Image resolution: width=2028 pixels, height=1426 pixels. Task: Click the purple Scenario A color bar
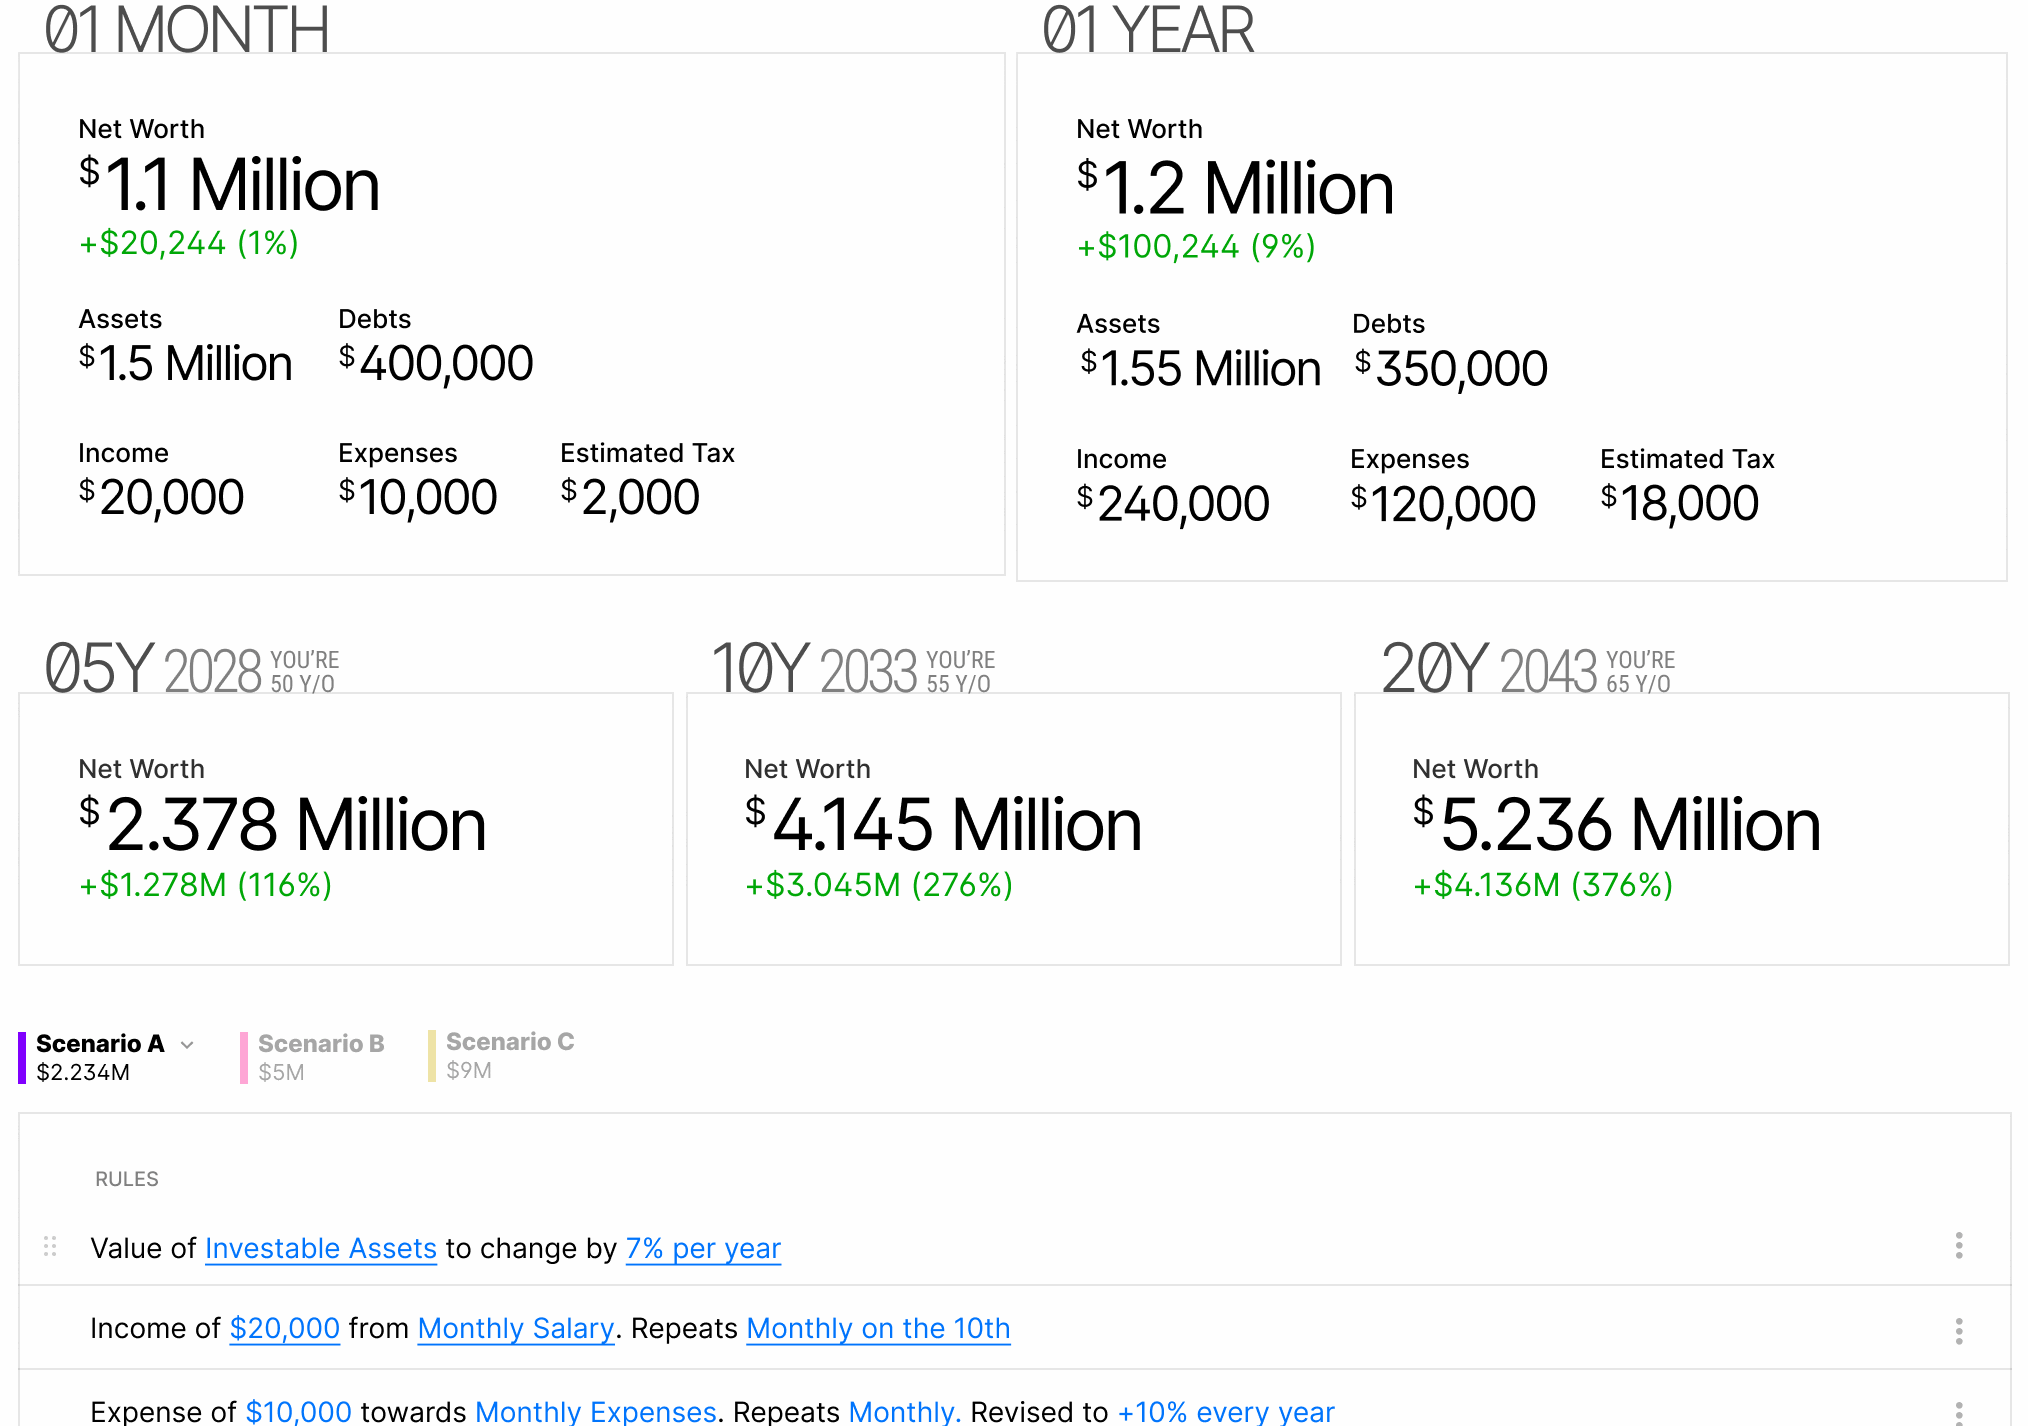click(x=22, y=1057)
